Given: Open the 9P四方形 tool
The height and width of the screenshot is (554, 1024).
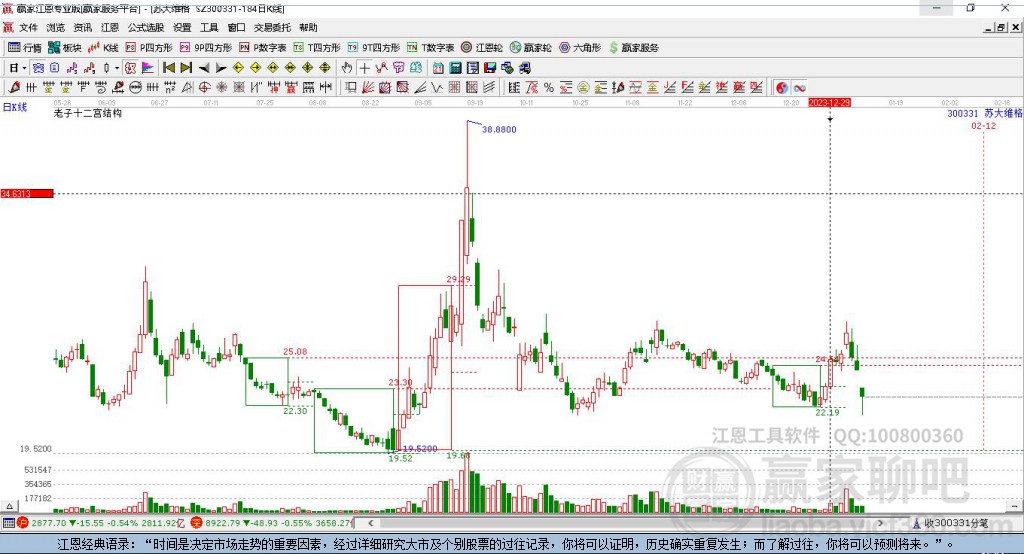Looking at the screenshot, I should [206, 48].
